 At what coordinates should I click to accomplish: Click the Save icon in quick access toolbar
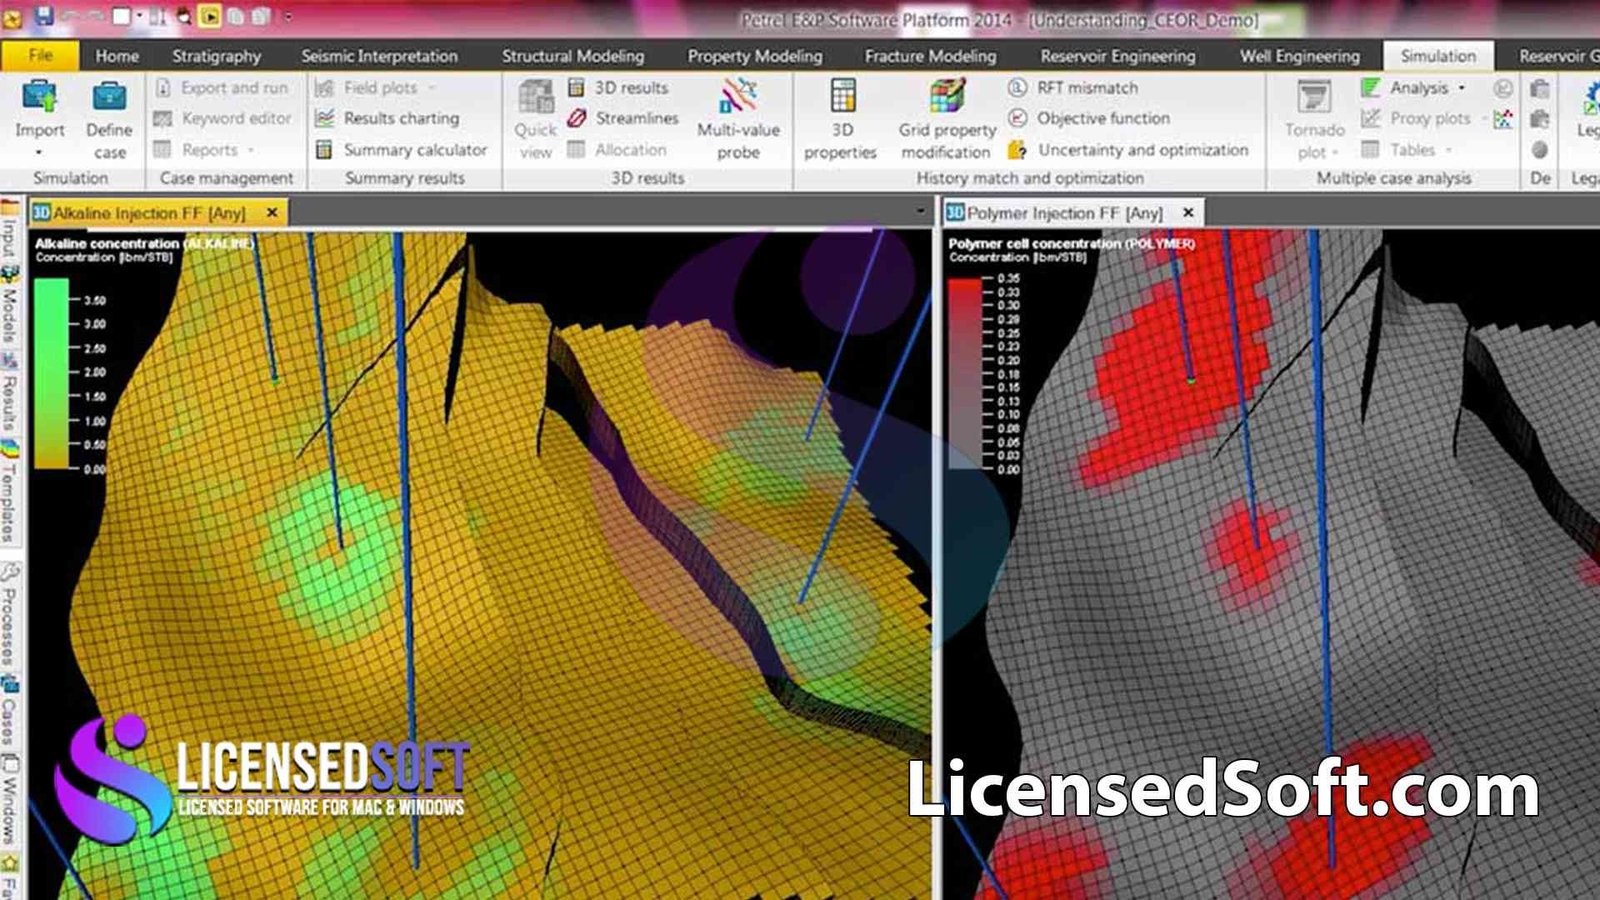click(44, 16)
